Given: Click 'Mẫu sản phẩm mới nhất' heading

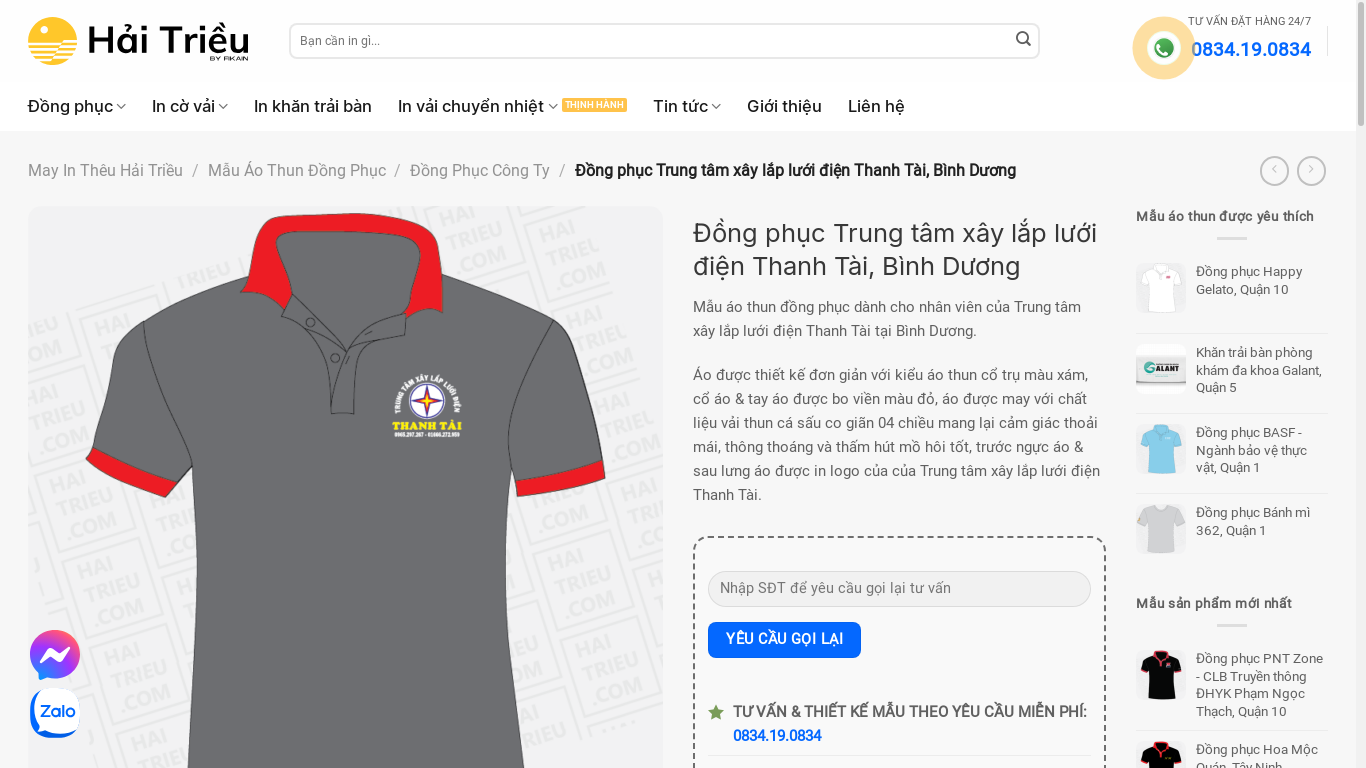Looking at the screenshot, I should pos(1214,604).
